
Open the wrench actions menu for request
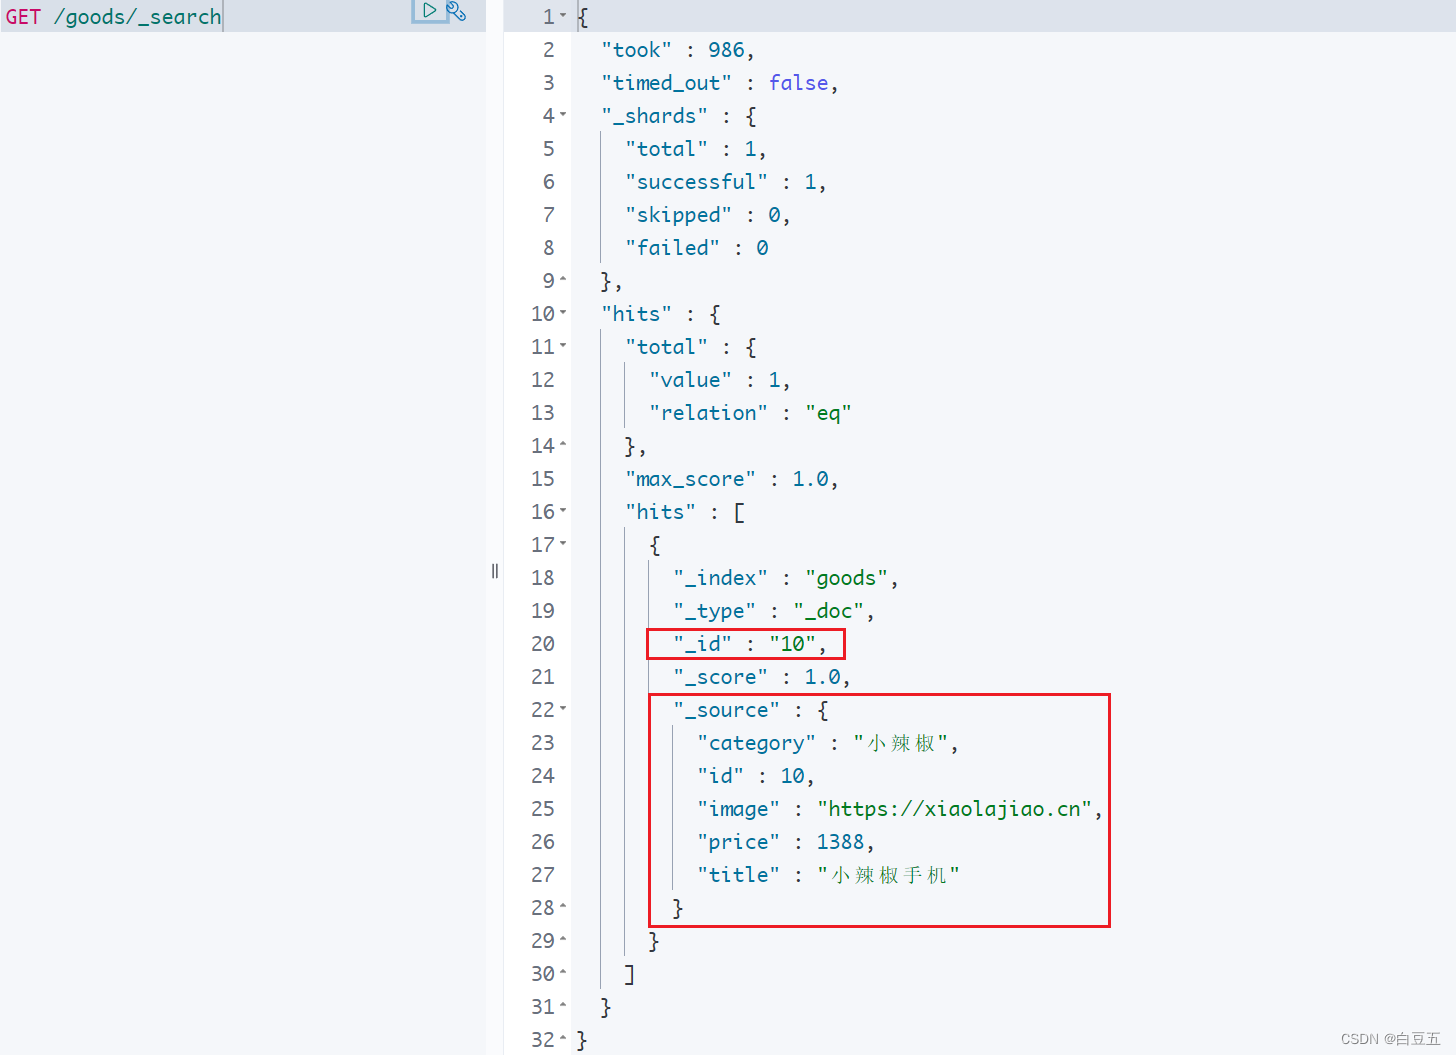tap(456, 11)
